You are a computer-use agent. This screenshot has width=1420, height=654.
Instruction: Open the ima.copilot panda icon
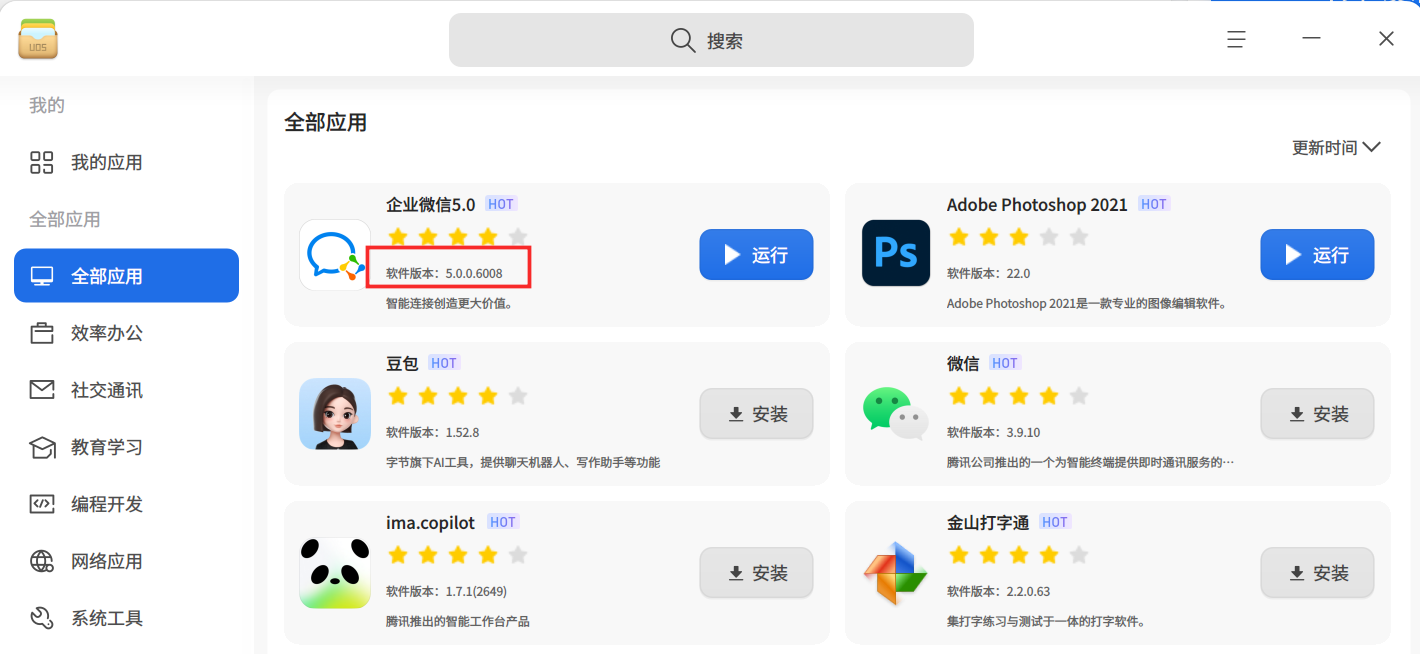[335, 573]
